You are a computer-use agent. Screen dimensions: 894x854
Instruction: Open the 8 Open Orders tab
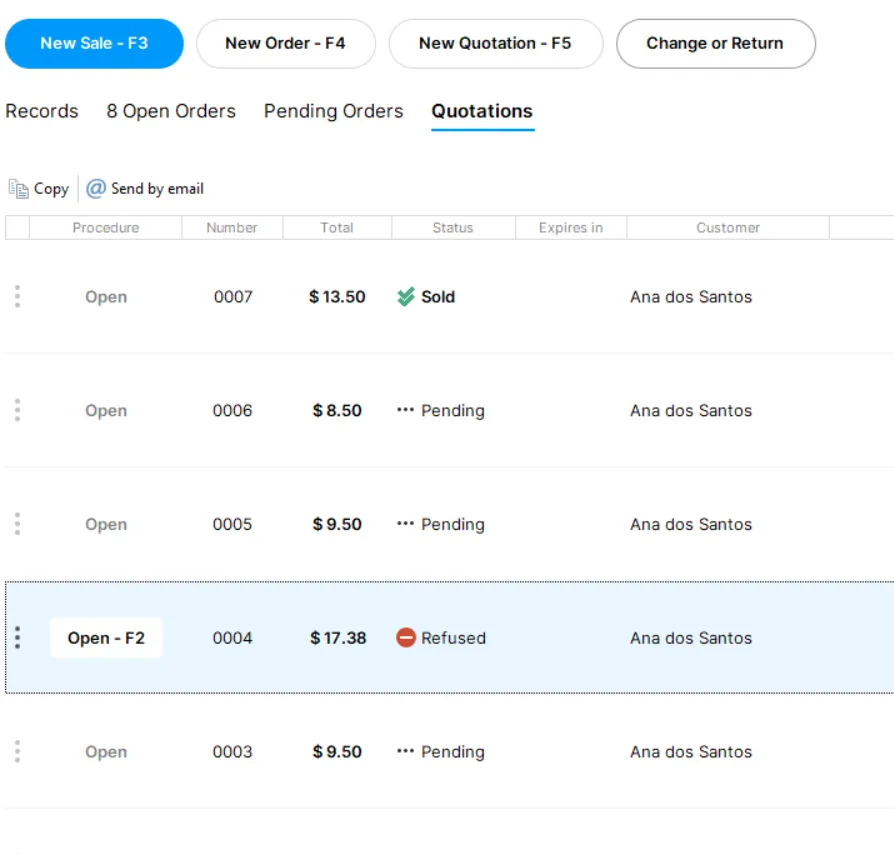[x=170, y=111]
